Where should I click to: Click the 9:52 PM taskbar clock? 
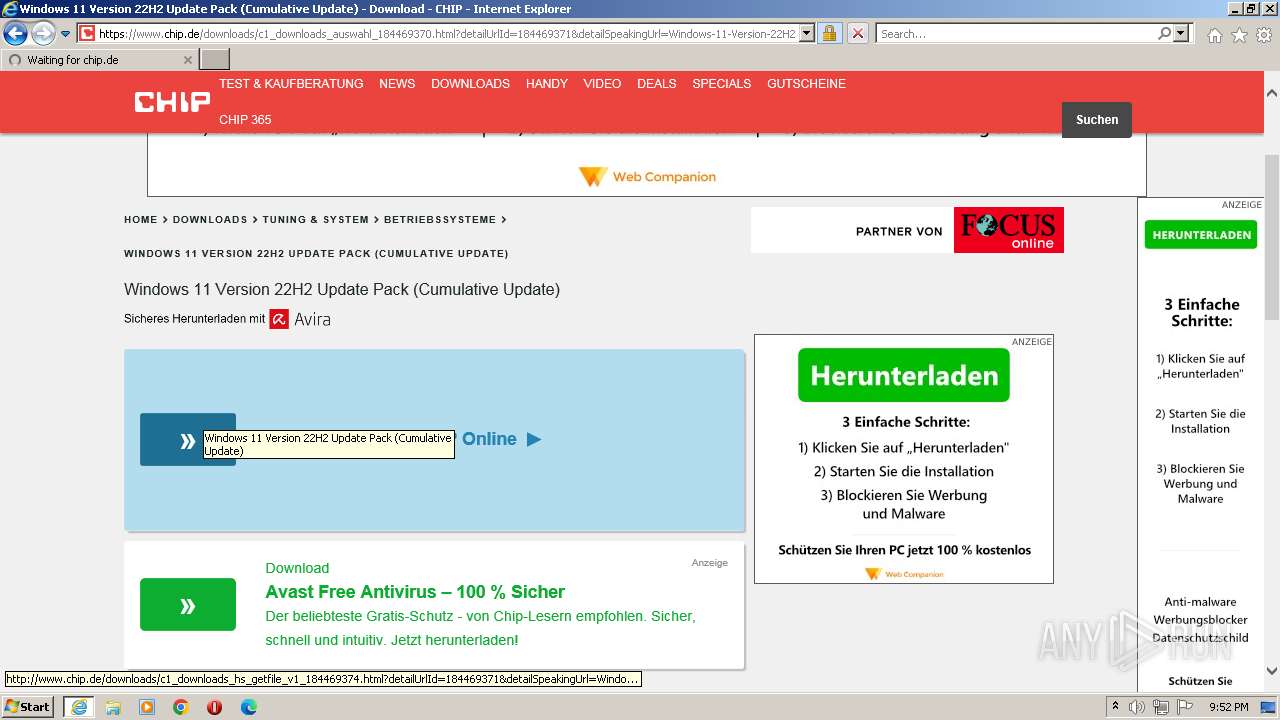(x=1229, y=707)
